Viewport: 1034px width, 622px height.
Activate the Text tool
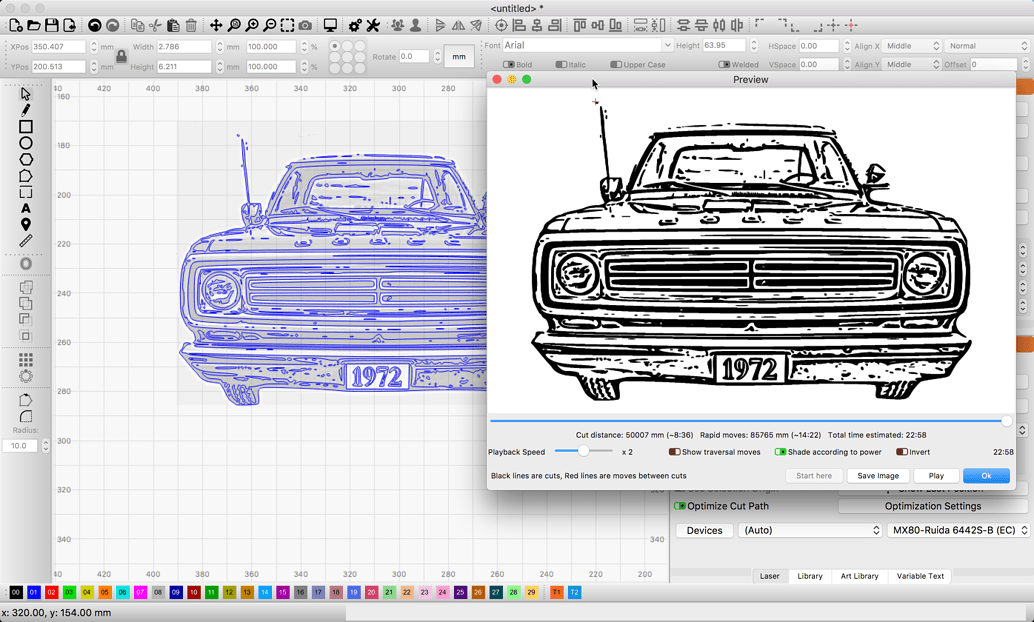(24, 208)
